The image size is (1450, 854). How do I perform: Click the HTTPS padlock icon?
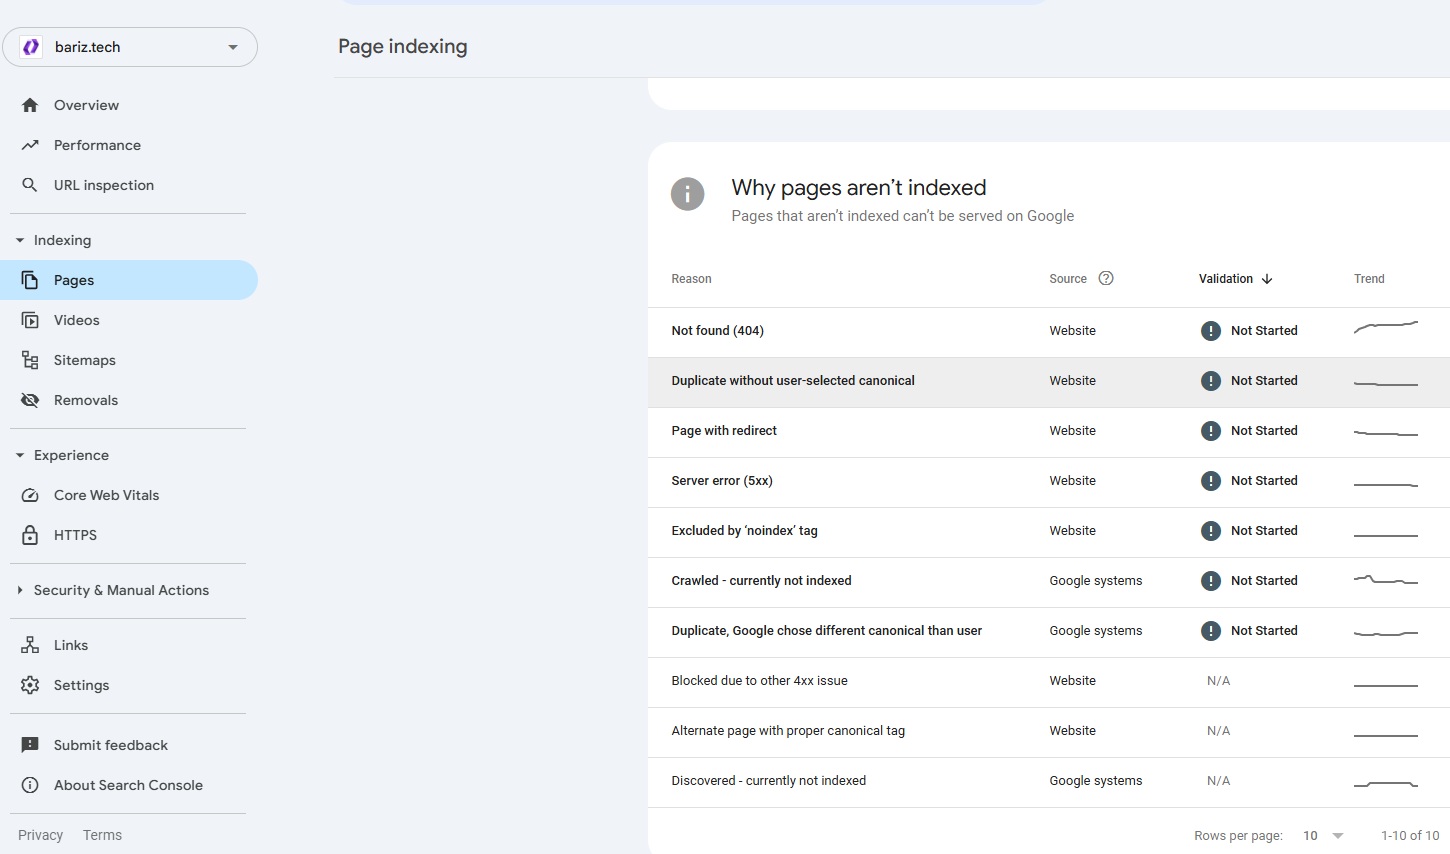30,535
